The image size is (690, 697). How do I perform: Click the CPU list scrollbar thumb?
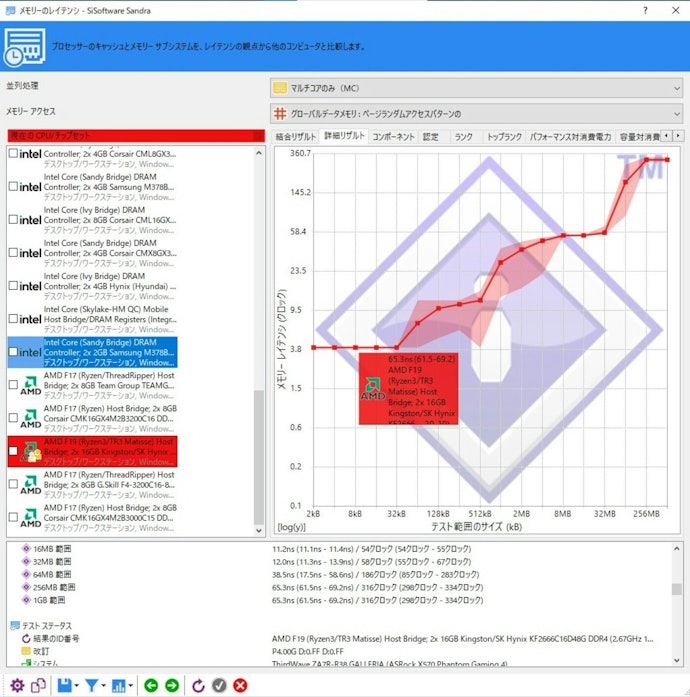click(259, 457)
